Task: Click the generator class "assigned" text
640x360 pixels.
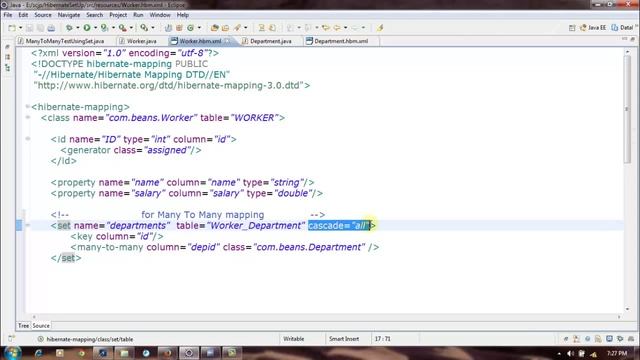Action: [x=167, y=150]
